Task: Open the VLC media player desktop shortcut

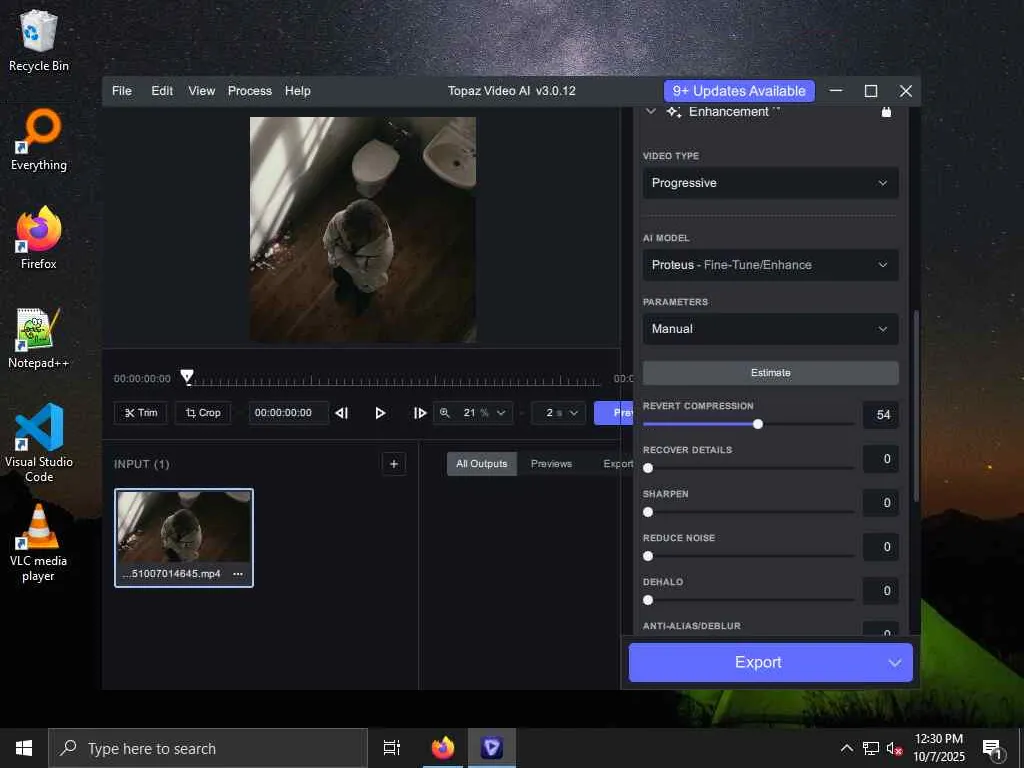Action: pyautogui.click(x=39, y=543)
